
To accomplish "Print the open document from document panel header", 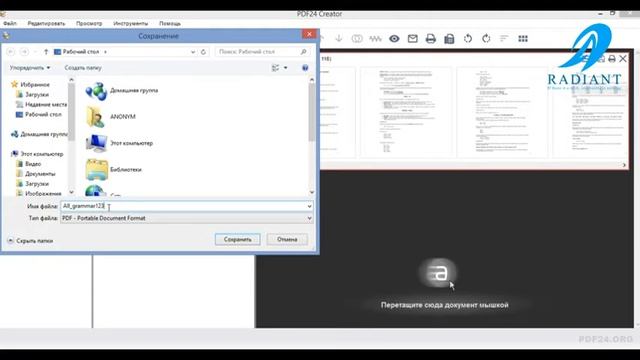I will [611, 59].
